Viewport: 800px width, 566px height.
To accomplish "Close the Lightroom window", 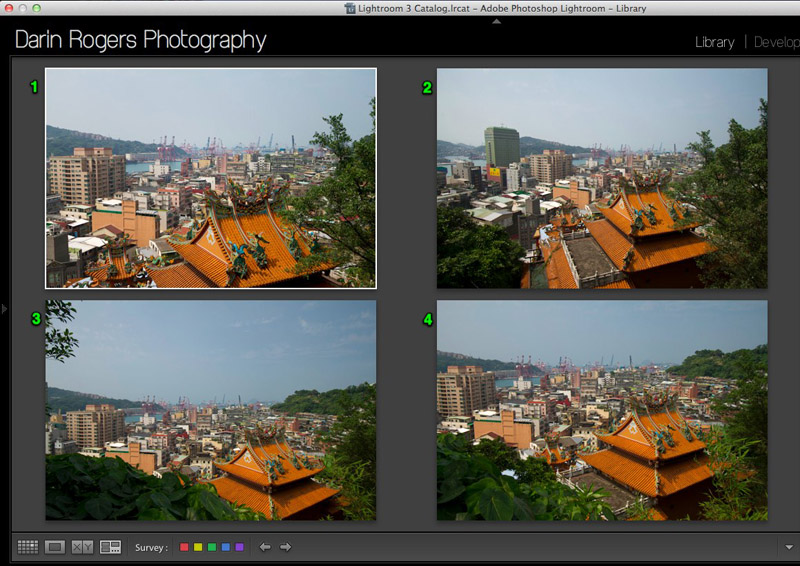I will 9,8.
